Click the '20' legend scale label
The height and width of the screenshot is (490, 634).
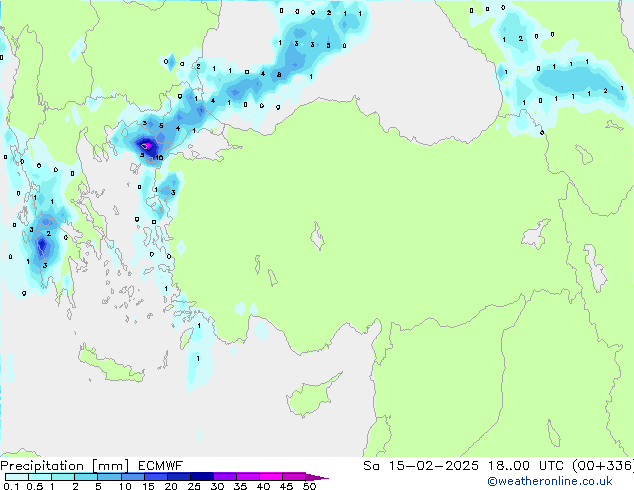(x=171, y=486)
